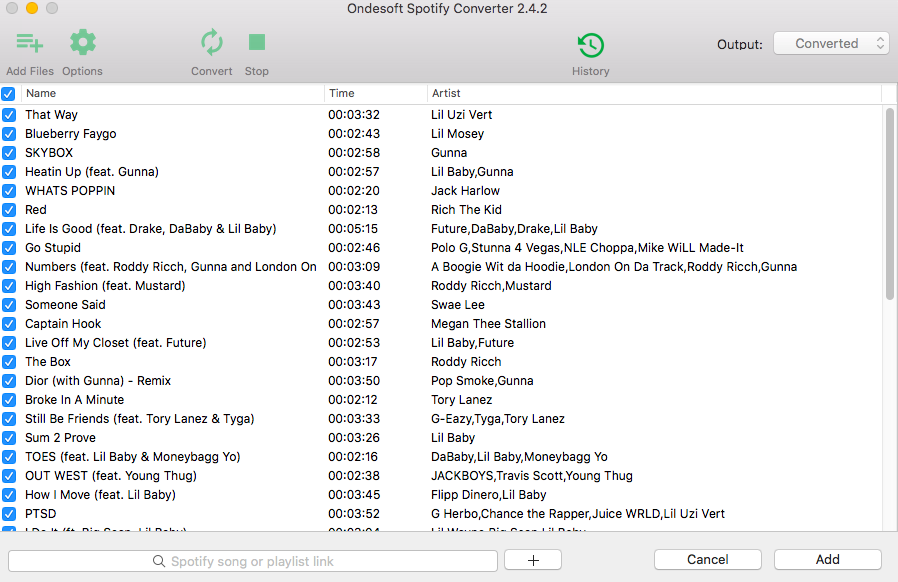This screenshot has height=582, width=898.
Task: Select Still Be Friends song name
Action: click(x=140, y=419)
